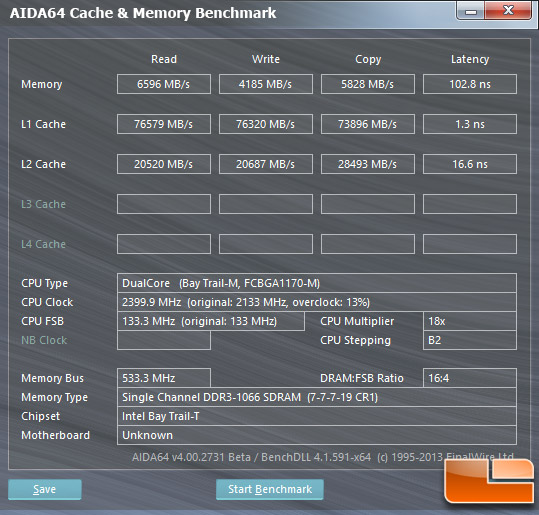Click the empty L3 Cache Read field
539x515 pixels.
164,204
